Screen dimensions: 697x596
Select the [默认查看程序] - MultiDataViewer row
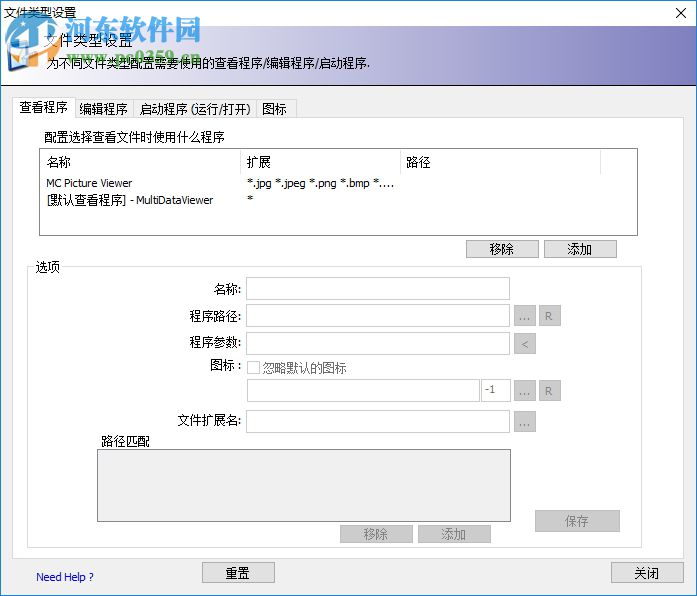(x=338, y=200)
